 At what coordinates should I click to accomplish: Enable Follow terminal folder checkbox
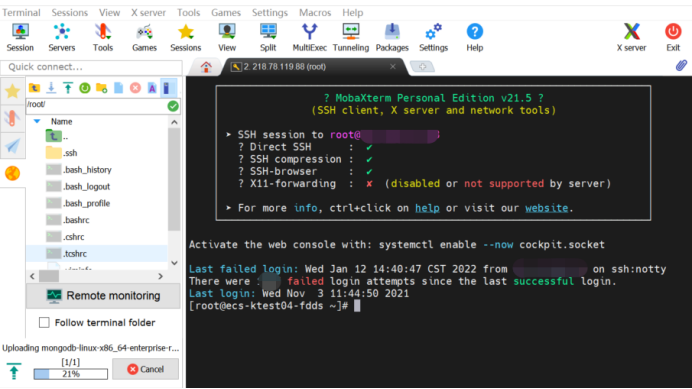click(44, 323)
